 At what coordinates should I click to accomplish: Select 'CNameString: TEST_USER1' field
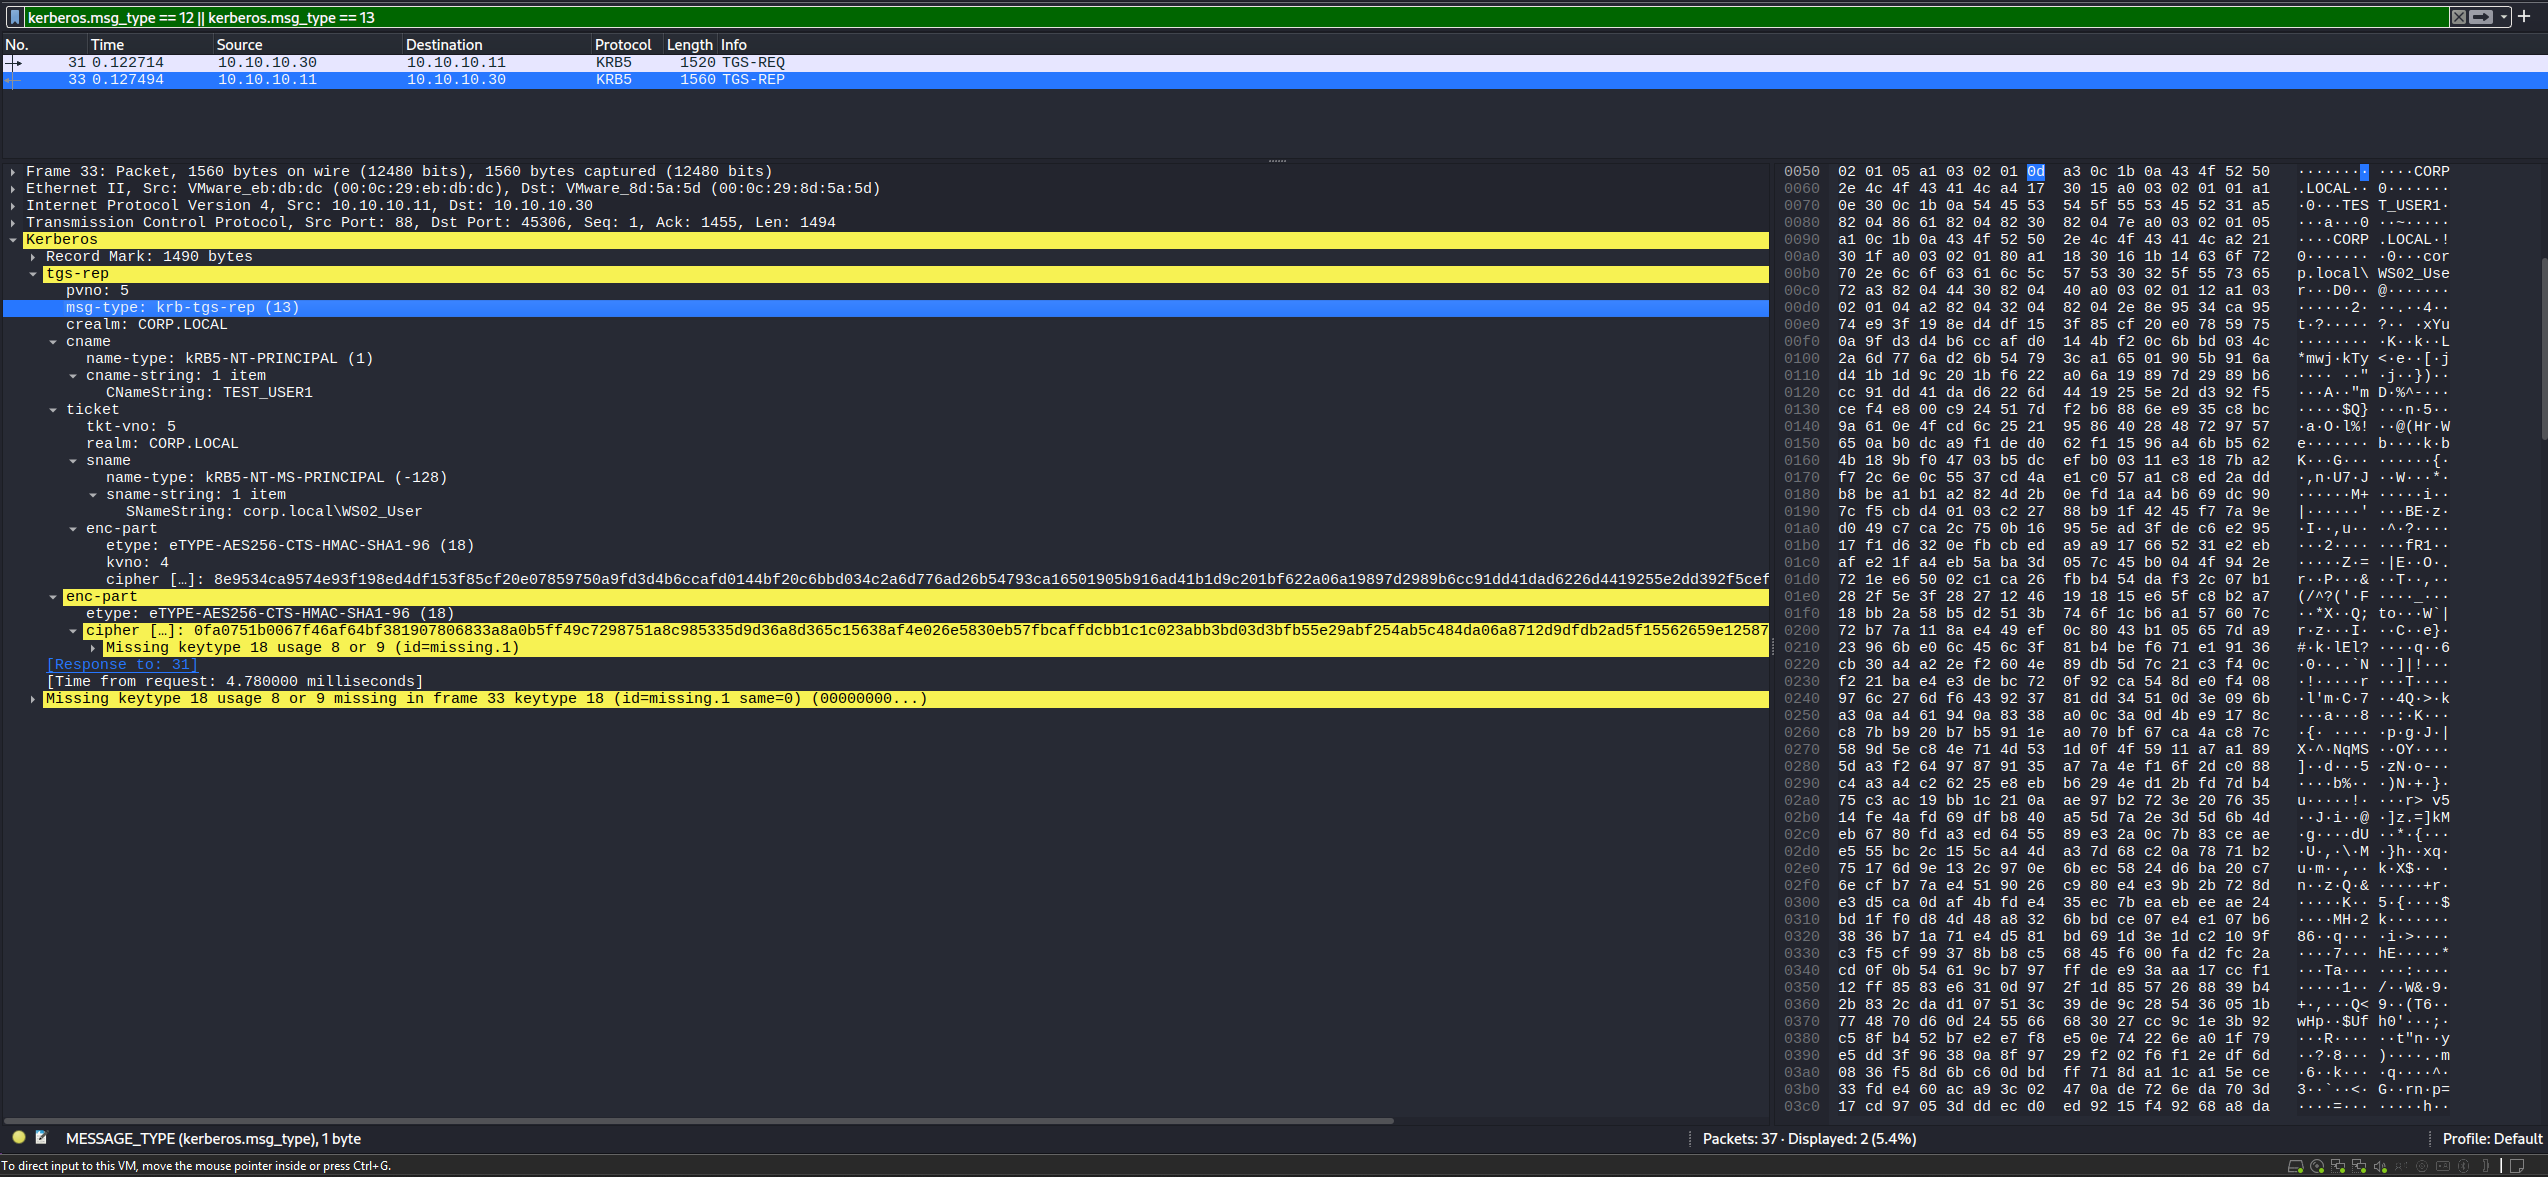pos(209,393)
